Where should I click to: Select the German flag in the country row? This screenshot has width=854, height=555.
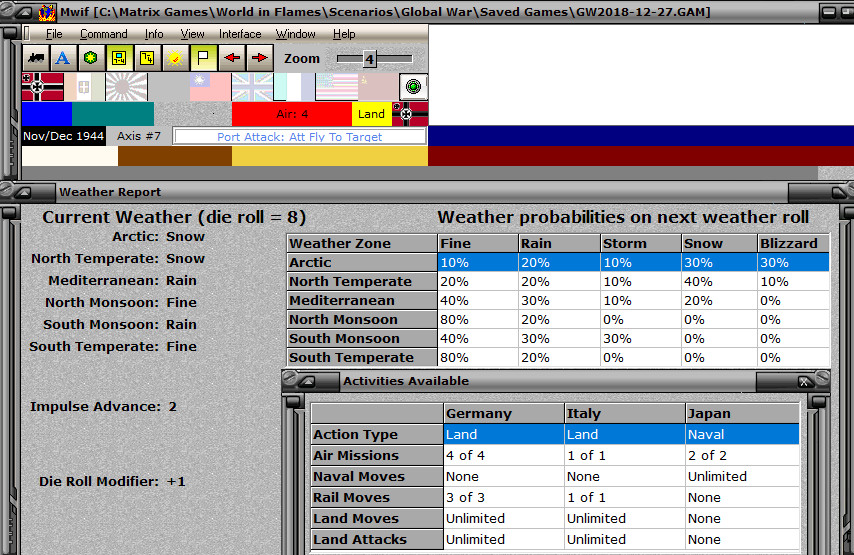(43, 87)
